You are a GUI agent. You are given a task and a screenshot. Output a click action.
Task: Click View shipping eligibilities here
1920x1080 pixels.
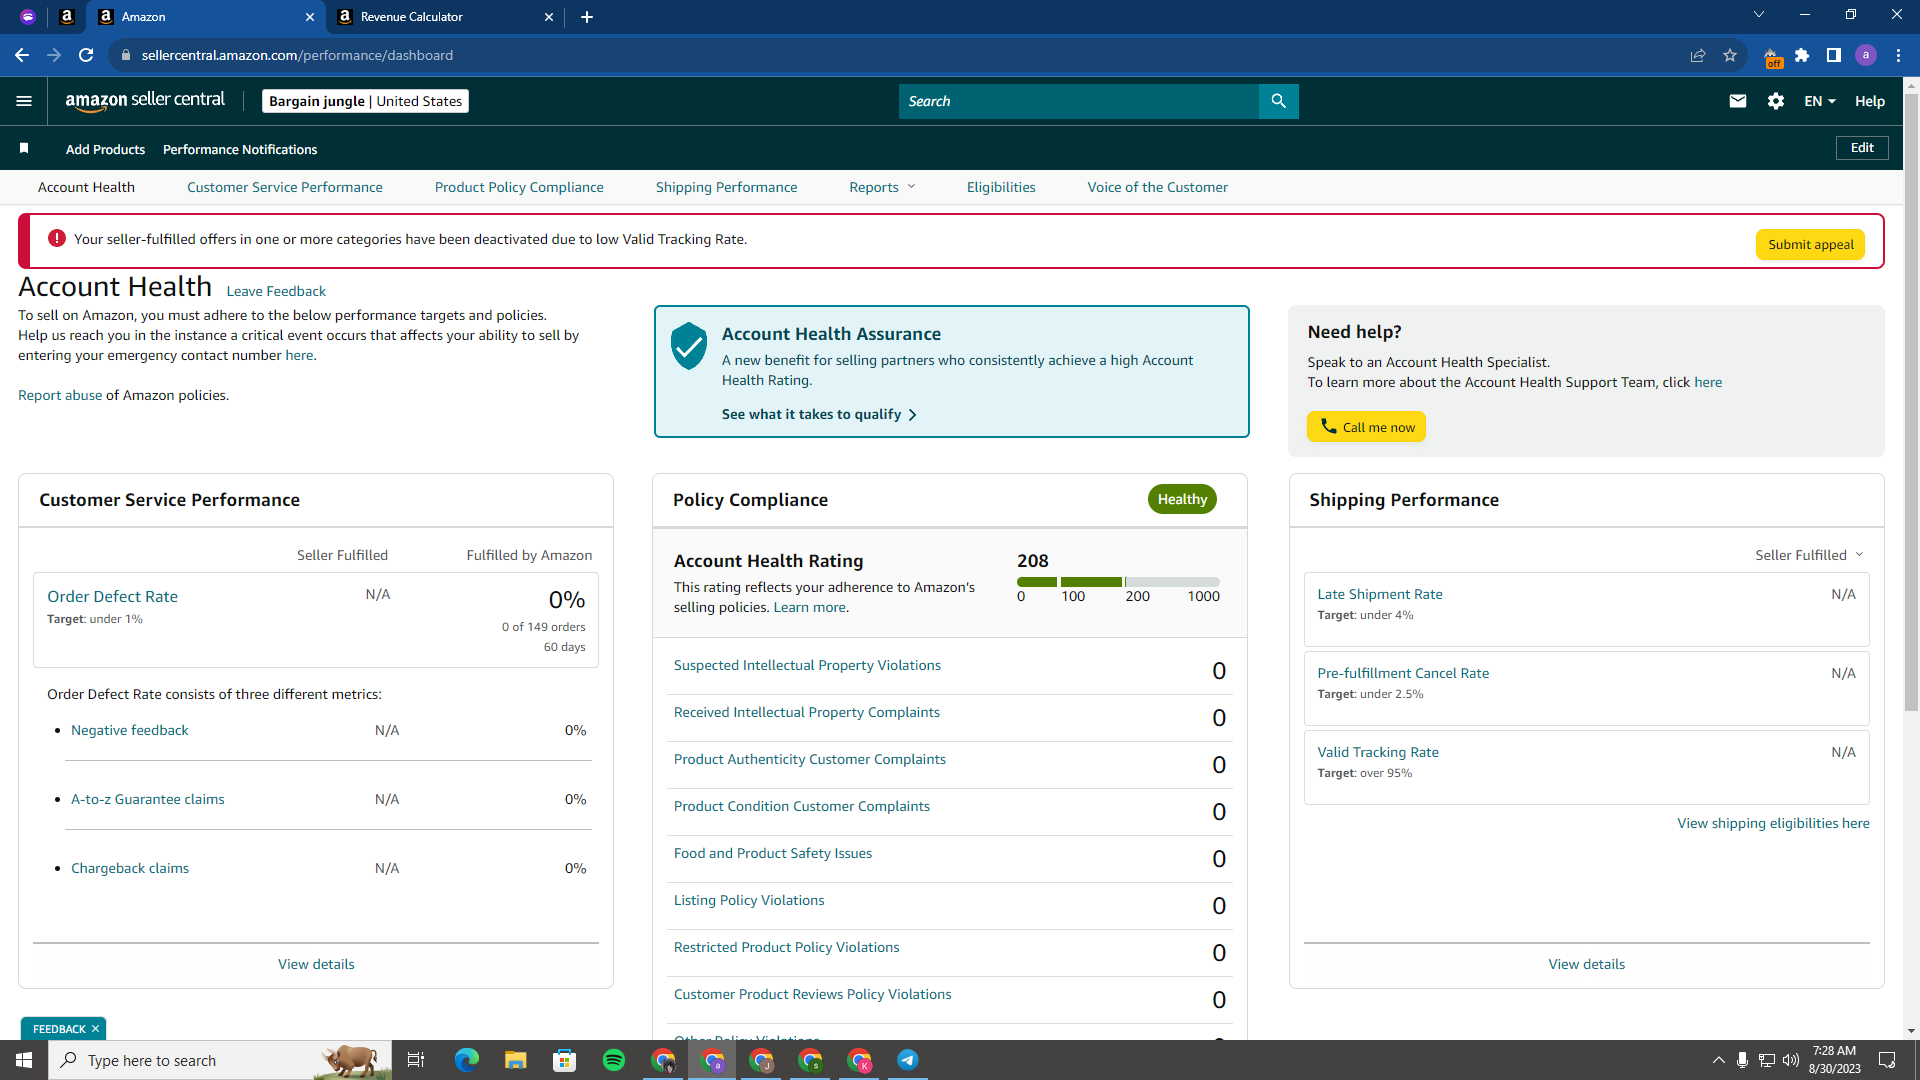tap(1773, 823)
